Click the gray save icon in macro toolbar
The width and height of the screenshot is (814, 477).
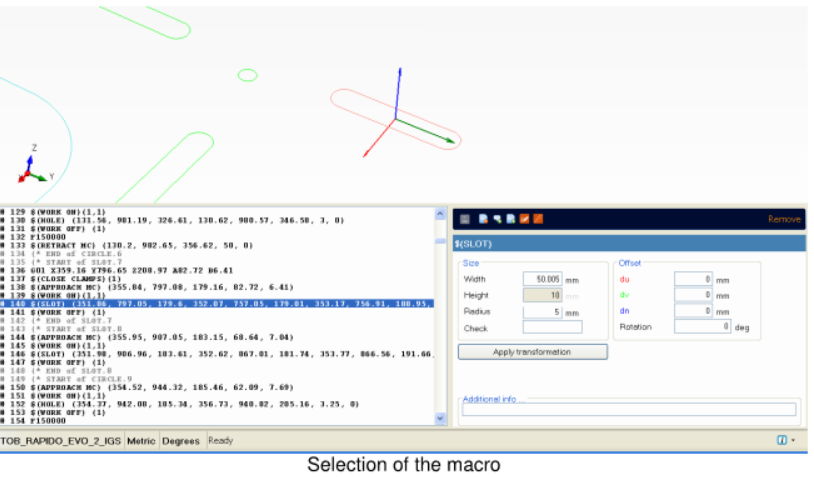tap(465, 219)
